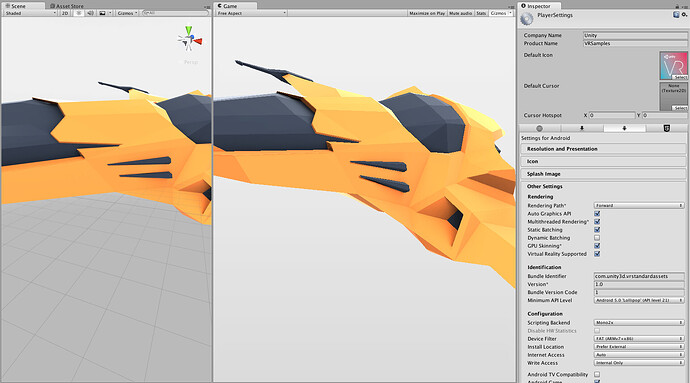The width and height of the screenshot is (690, 383).
Task: Open the Shaded draw mode dropdown
Action: point(30,13)
